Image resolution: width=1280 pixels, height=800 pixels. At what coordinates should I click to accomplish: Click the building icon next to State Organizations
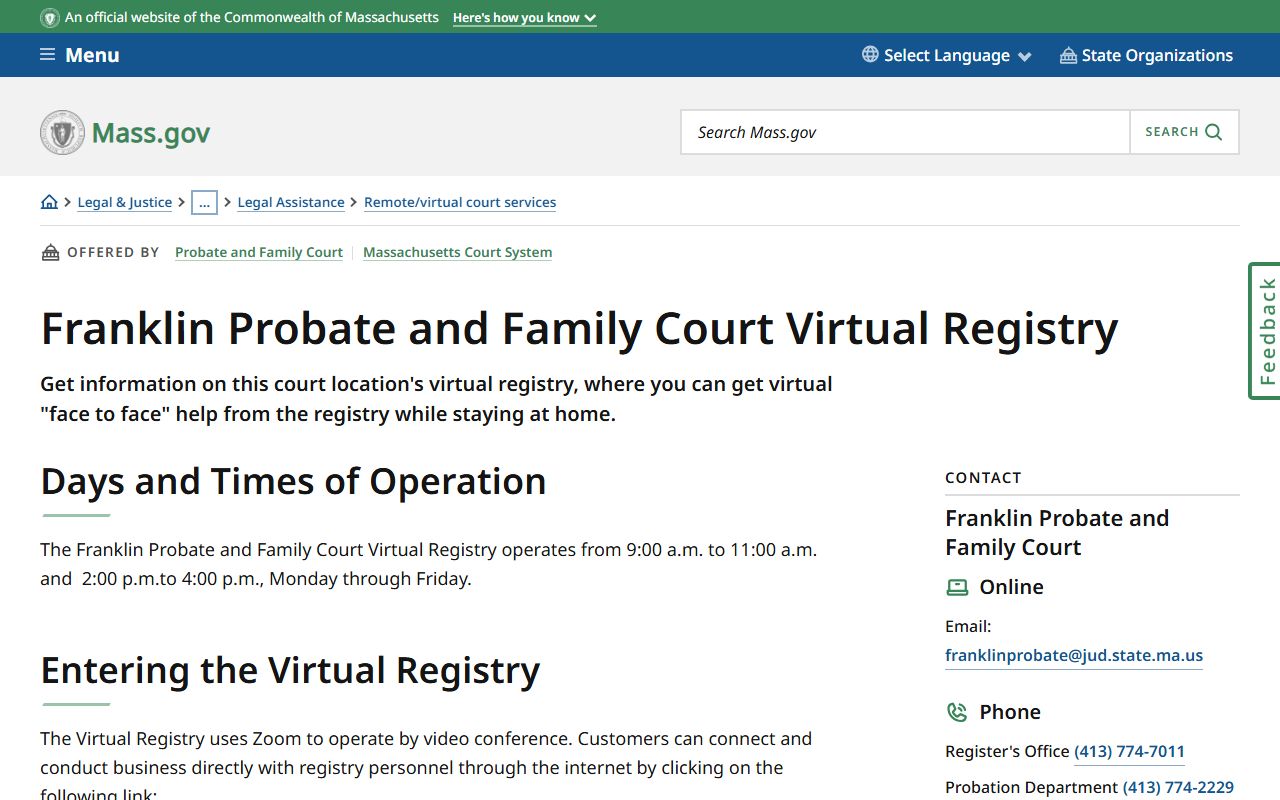[1068, 55]
